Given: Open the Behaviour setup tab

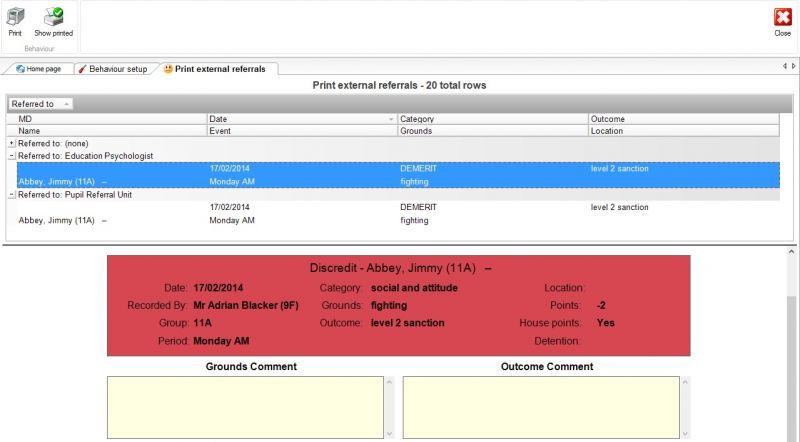Looking at the screenshot, I should [x=113, y=69].
